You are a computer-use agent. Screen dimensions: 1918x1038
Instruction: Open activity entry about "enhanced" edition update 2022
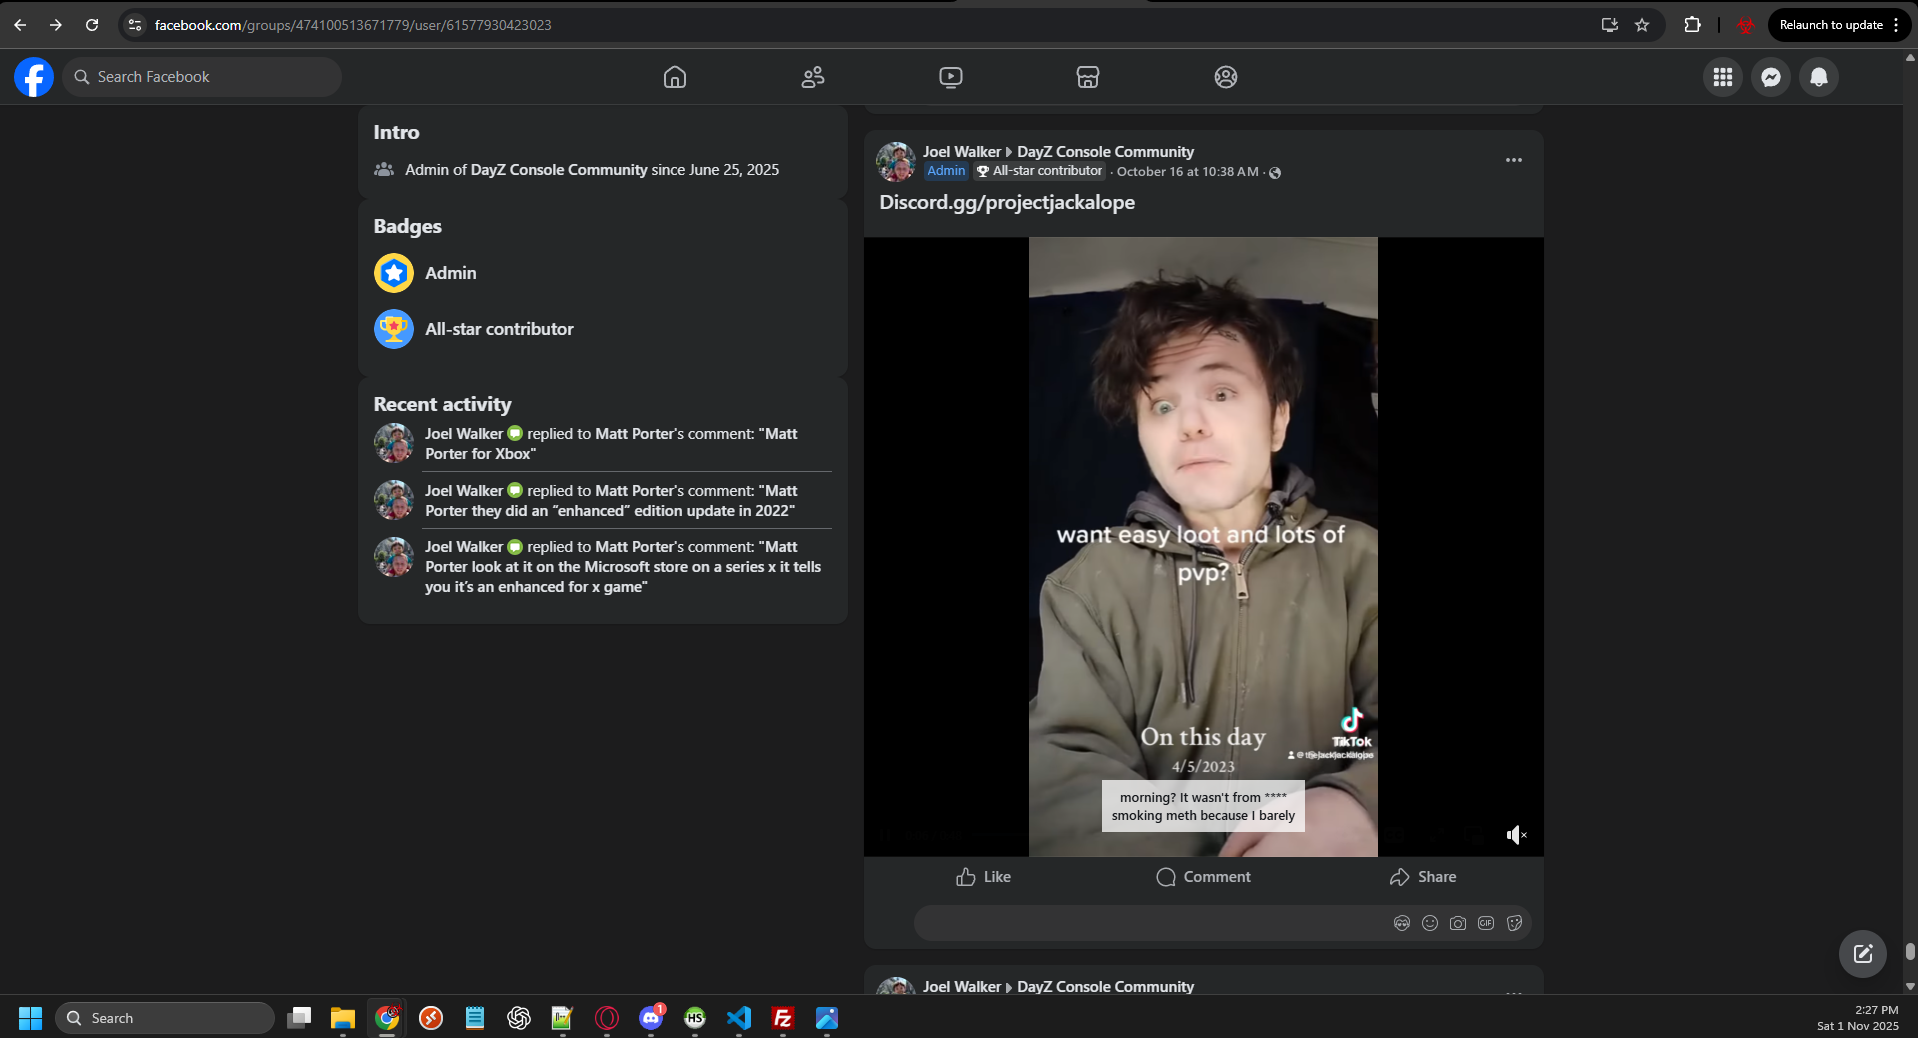coord(602,500)
